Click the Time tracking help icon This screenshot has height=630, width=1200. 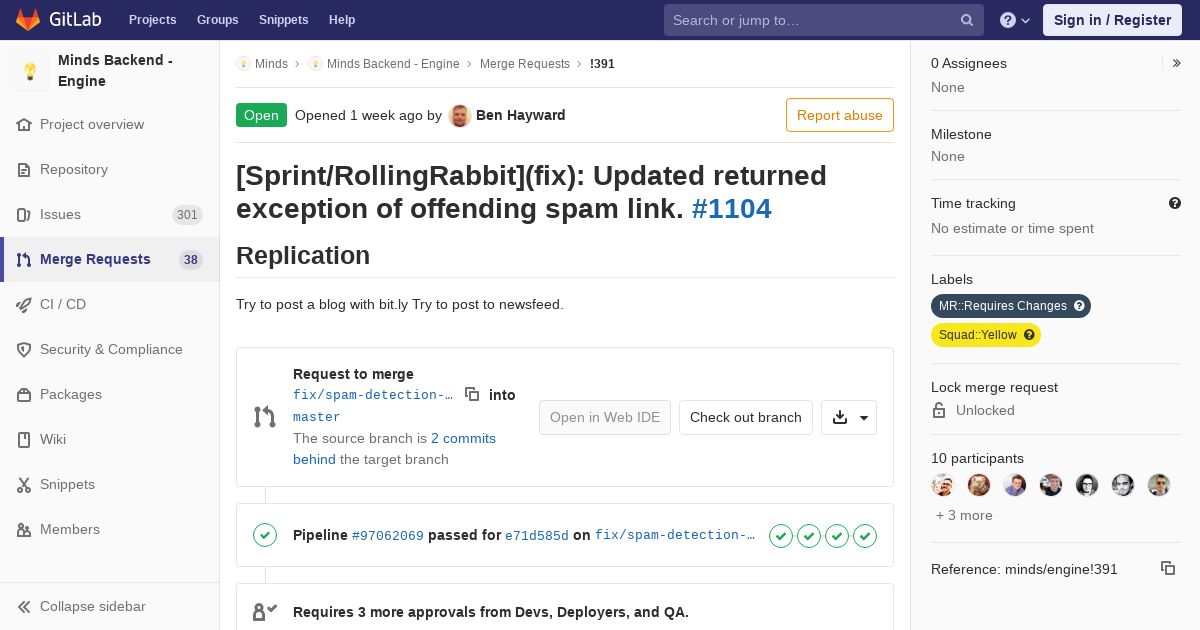point(1175,203)
